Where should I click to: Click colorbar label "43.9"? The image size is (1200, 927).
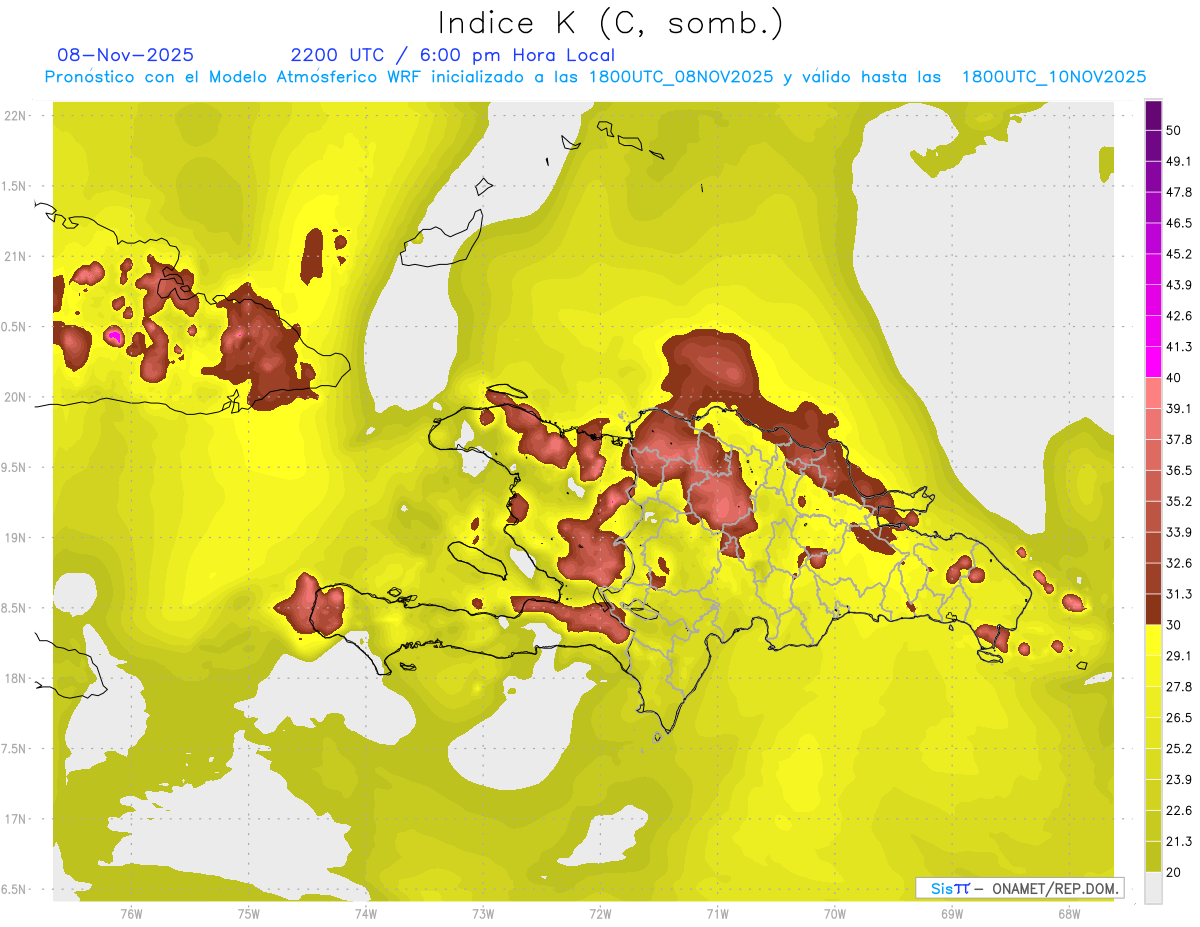point(1178,285)
